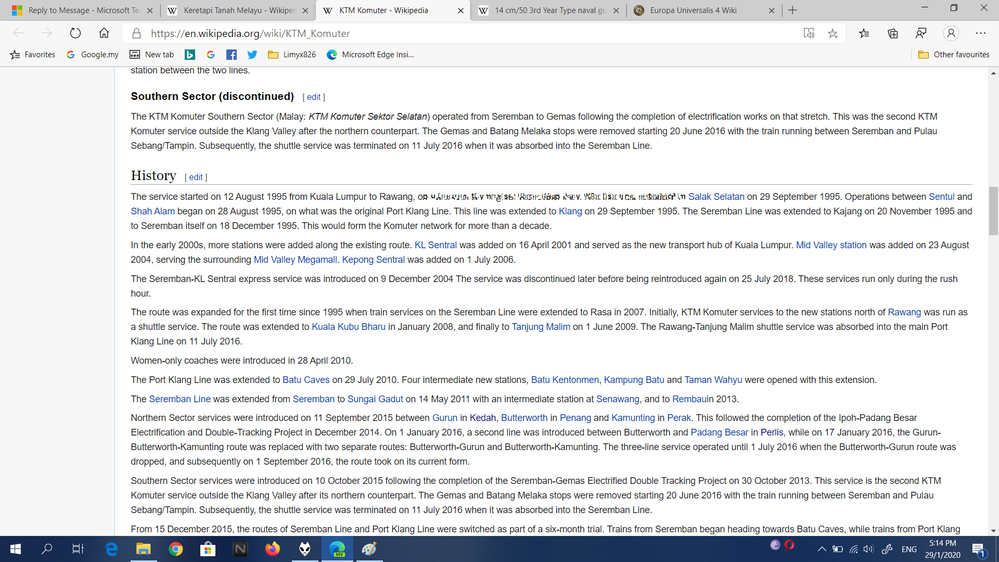Click the page vertical scrollbar thumb
The image size is (999, 562).
[993, 211]
